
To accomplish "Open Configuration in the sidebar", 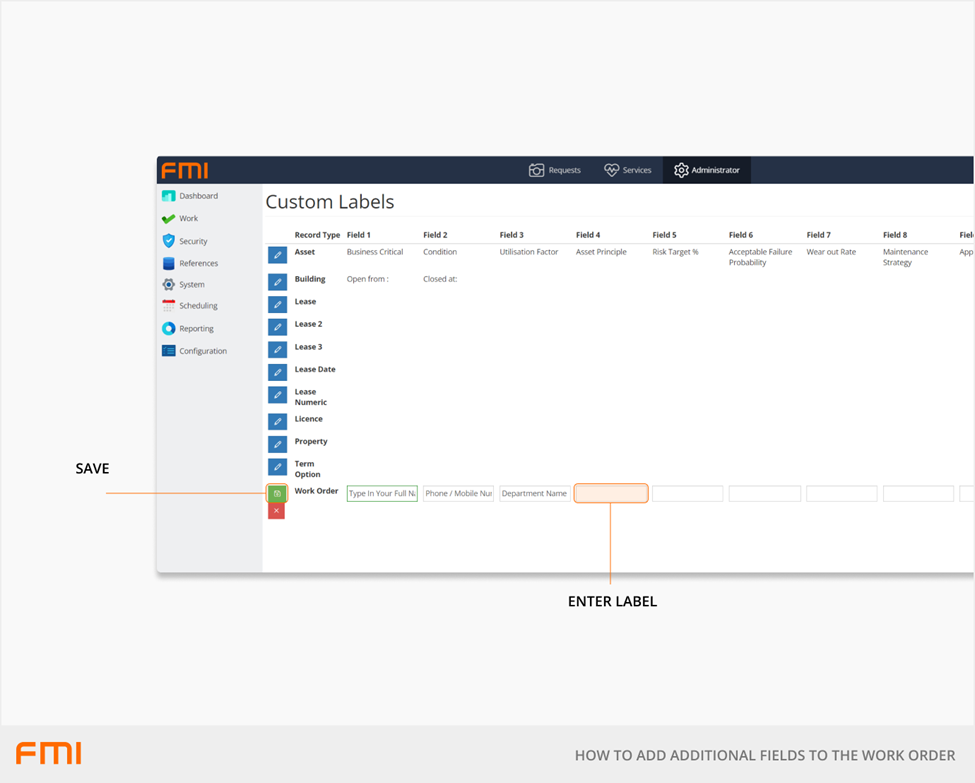I will coord(202,351).
